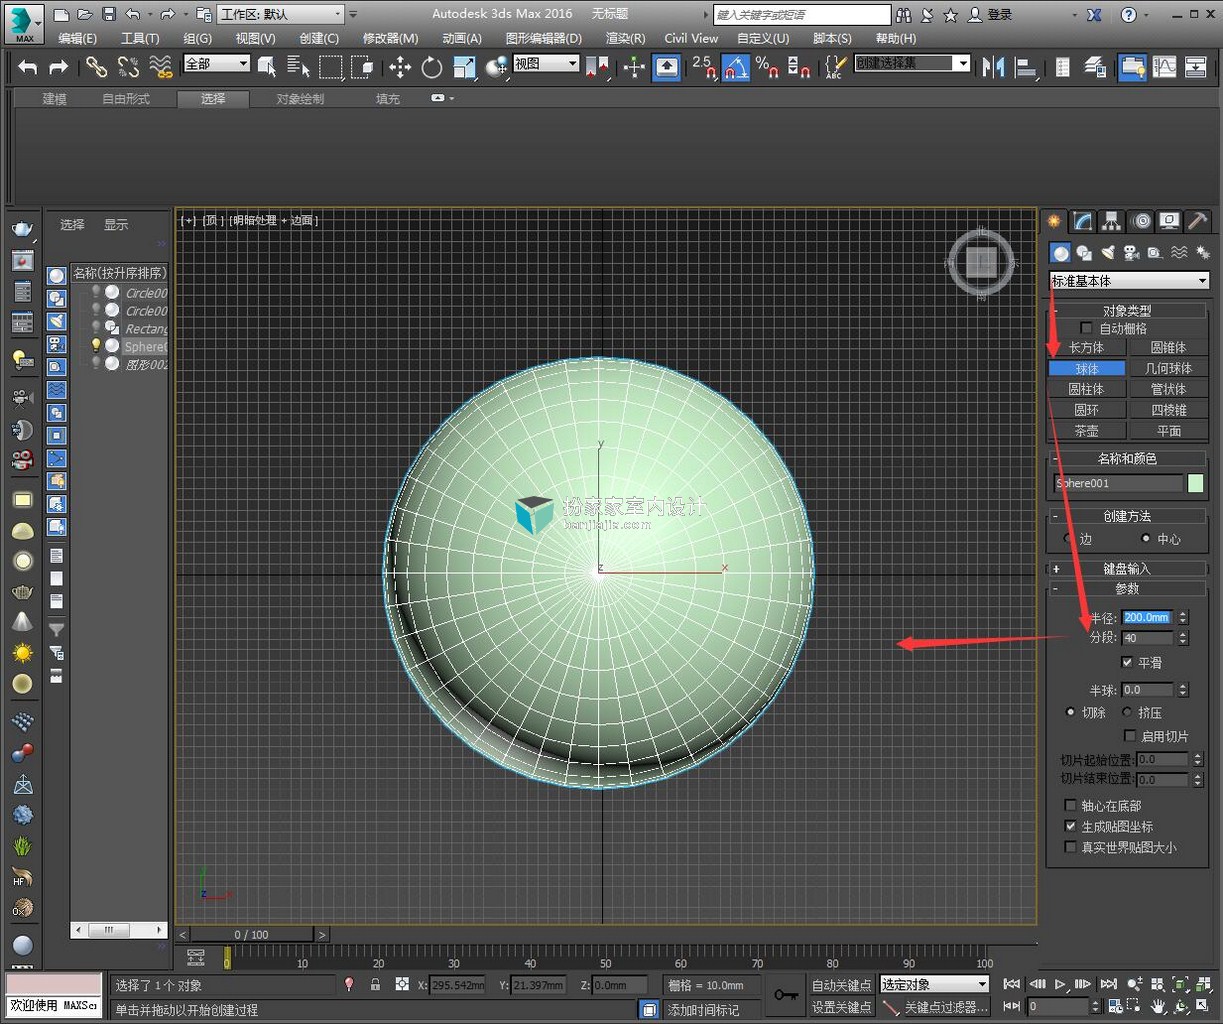1223x1024 pixels.
Task: Select the Select and Rotate tool
Action: [x=432, y=67]
